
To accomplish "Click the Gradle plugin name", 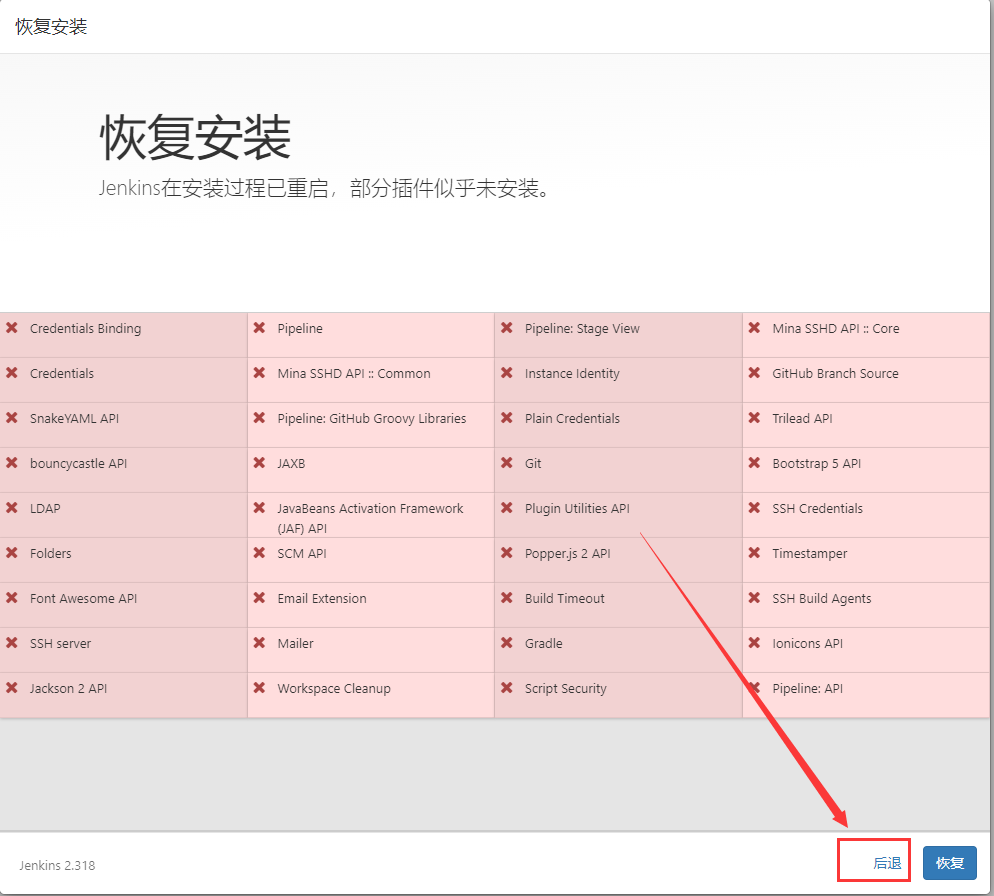I will [x=543, y=644].
